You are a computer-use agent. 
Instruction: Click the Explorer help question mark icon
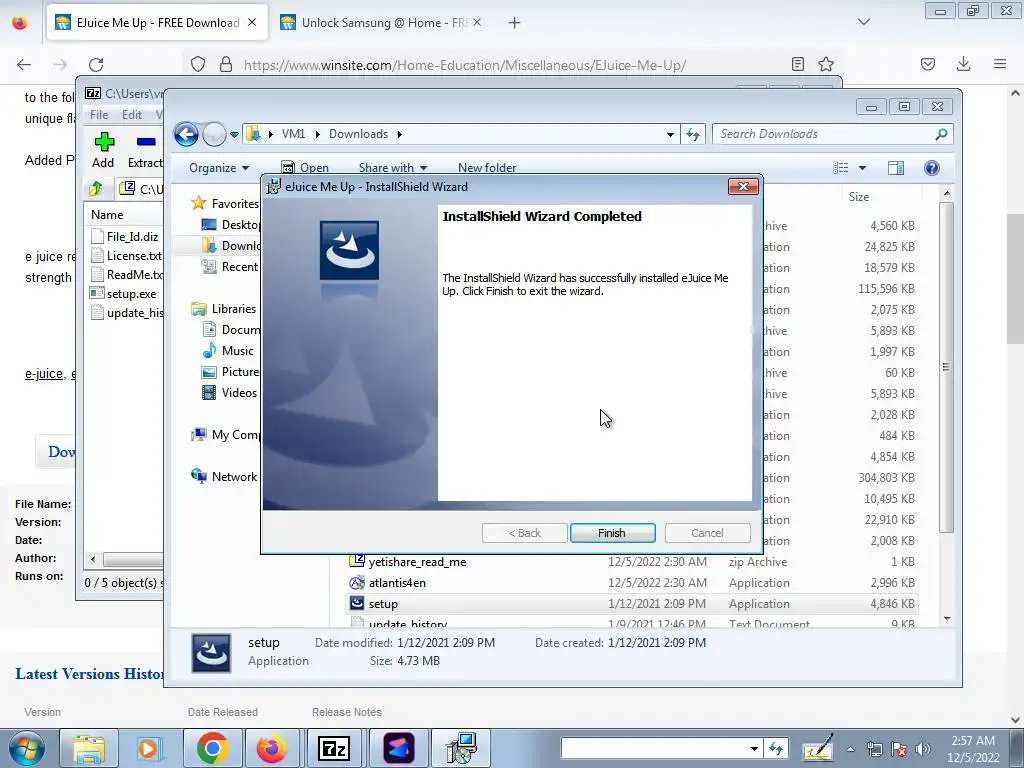[x=932, y=168]
